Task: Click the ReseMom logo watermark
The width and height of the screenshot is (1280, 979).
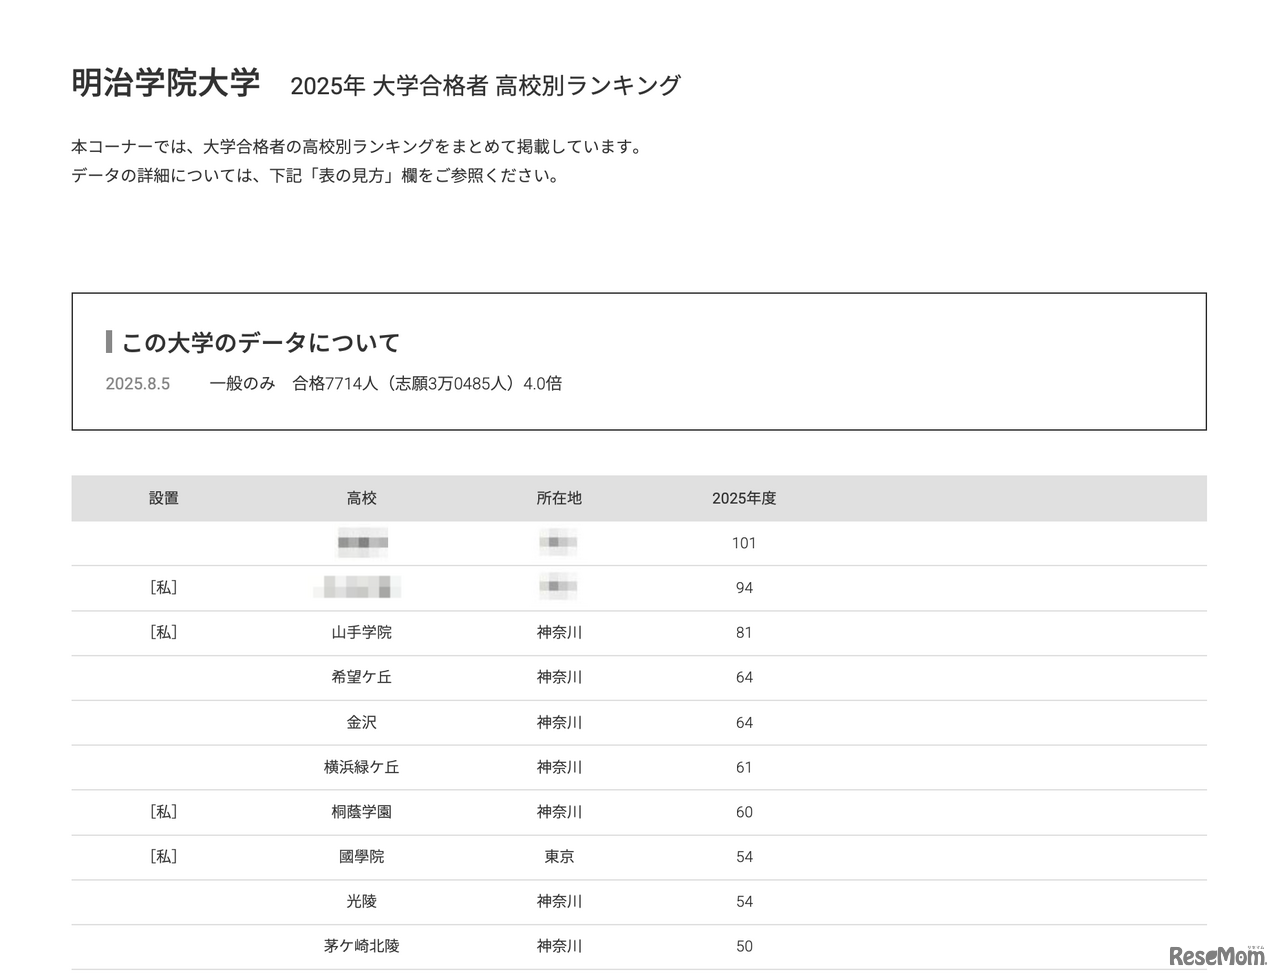Action: coord(1217,955)
